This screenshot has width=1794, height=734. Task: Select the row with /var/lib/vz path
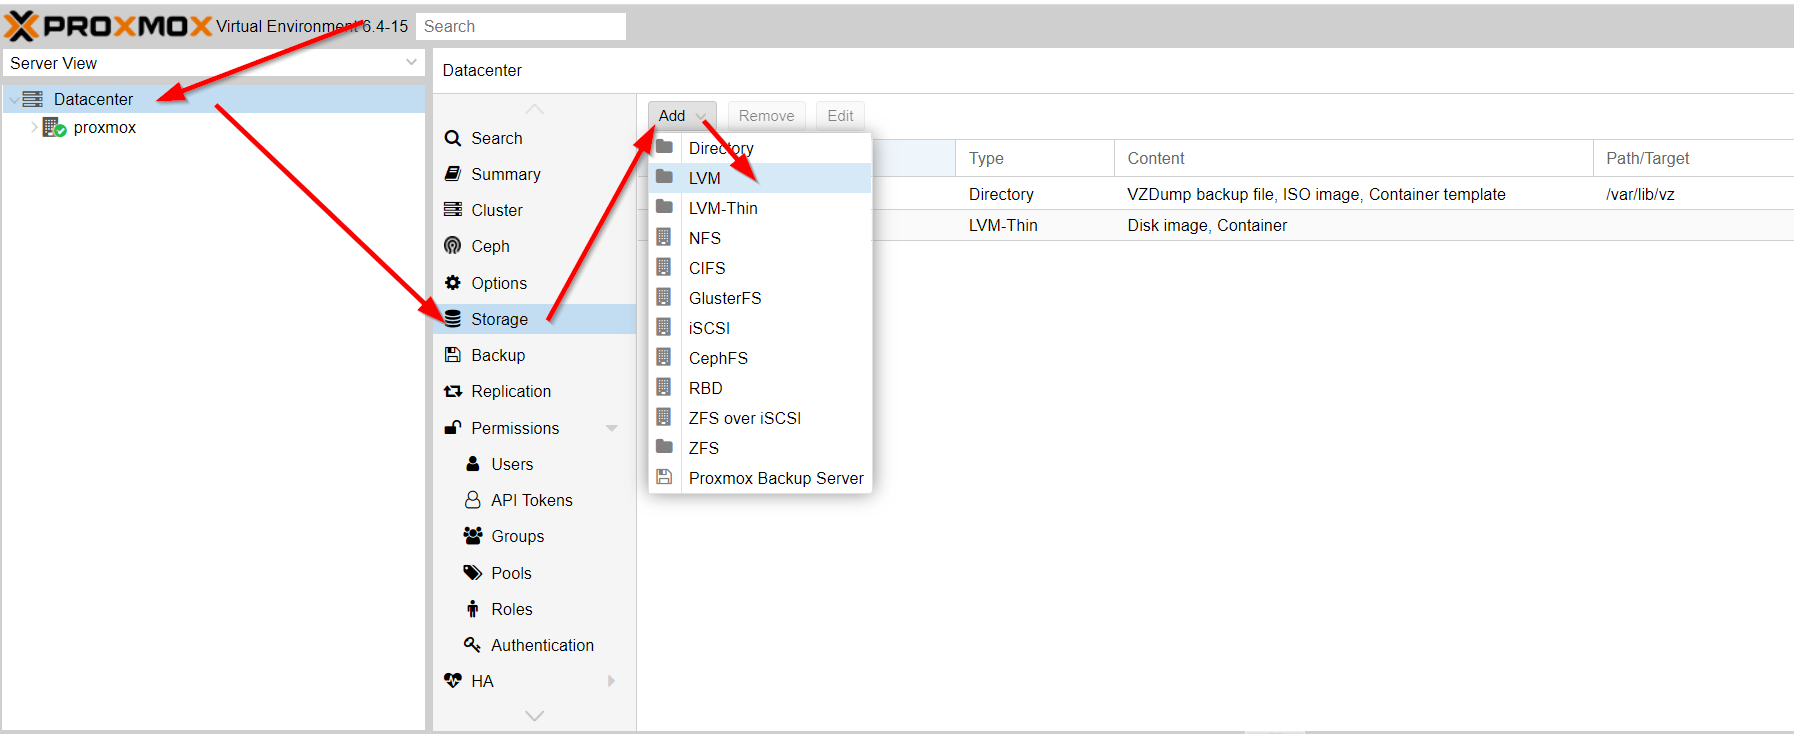(x=1216, y=194)
